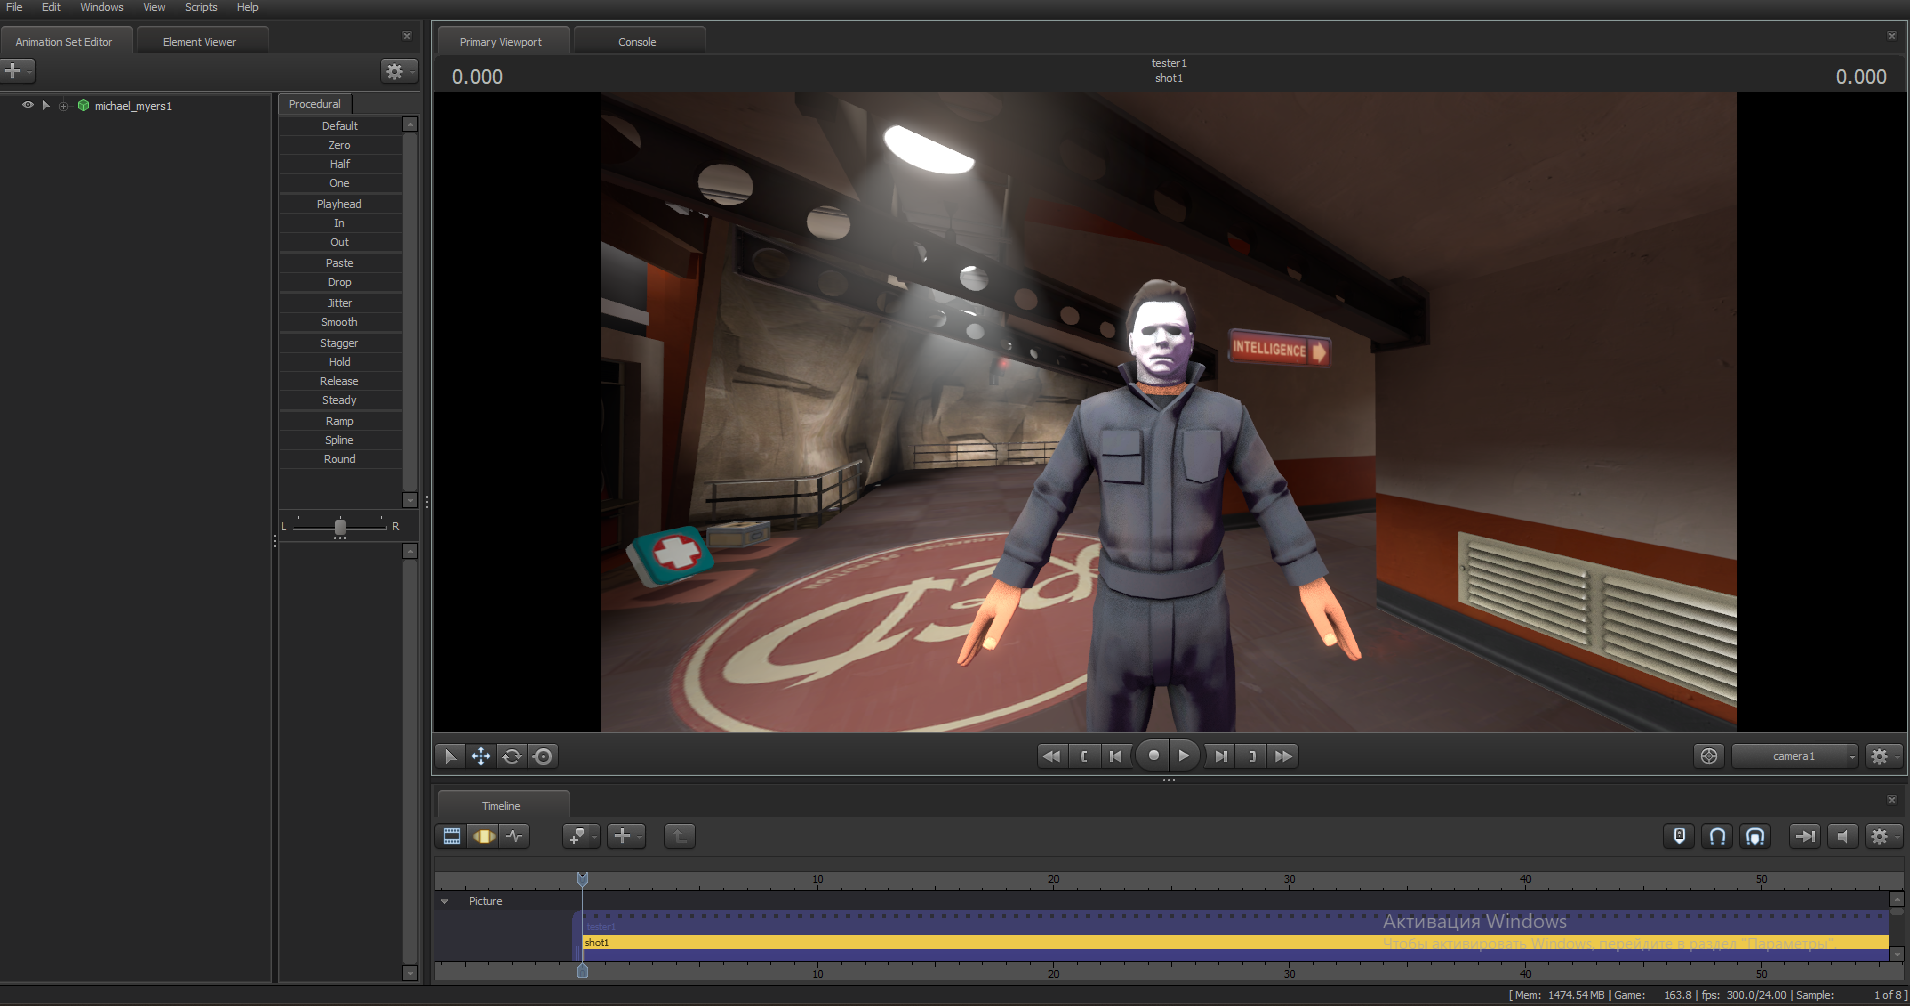Switch to the Graph Editor mode
This screenshot has height=1006, width=1910.
(515, 836)
